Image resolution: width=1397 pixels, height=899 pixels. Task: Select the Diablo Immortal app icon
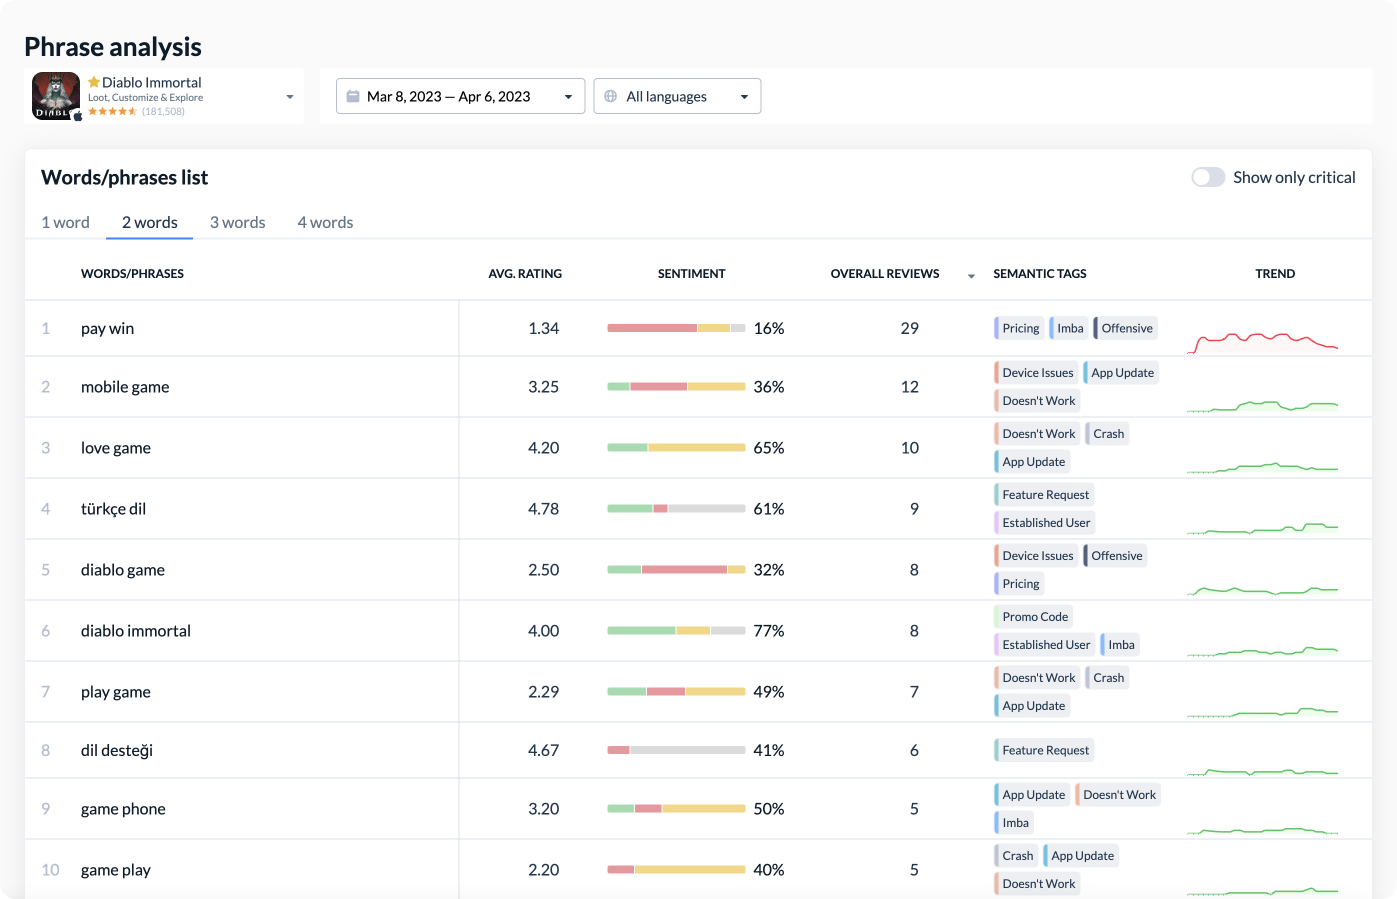click(x=54, y=96)
